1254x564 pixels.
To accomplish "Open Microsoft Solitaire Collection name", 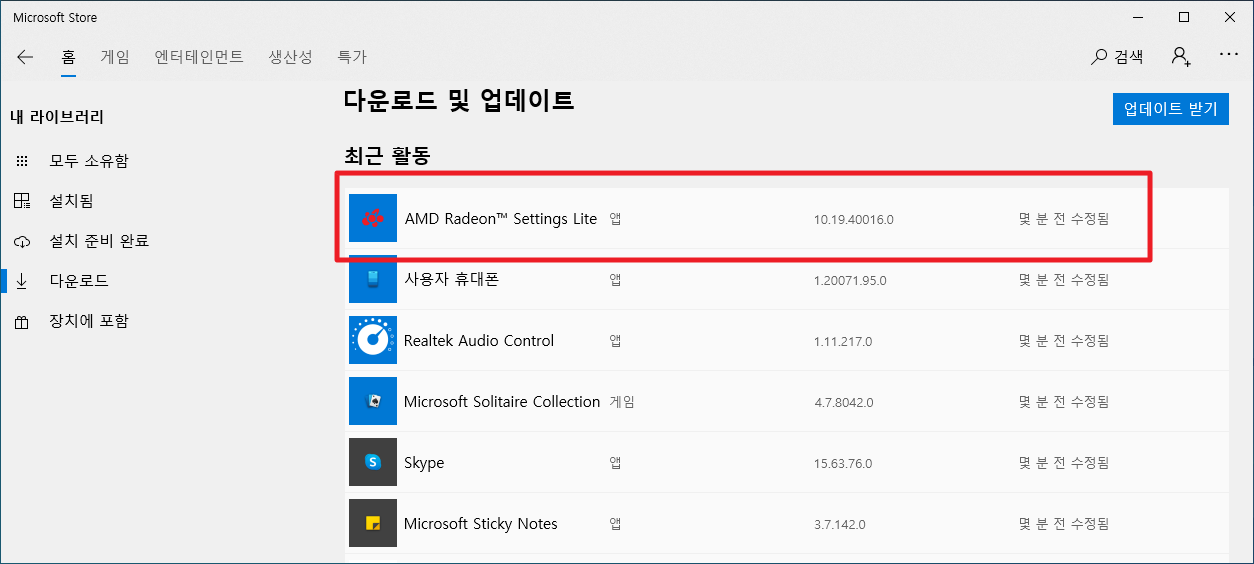I will pos(502,402).
